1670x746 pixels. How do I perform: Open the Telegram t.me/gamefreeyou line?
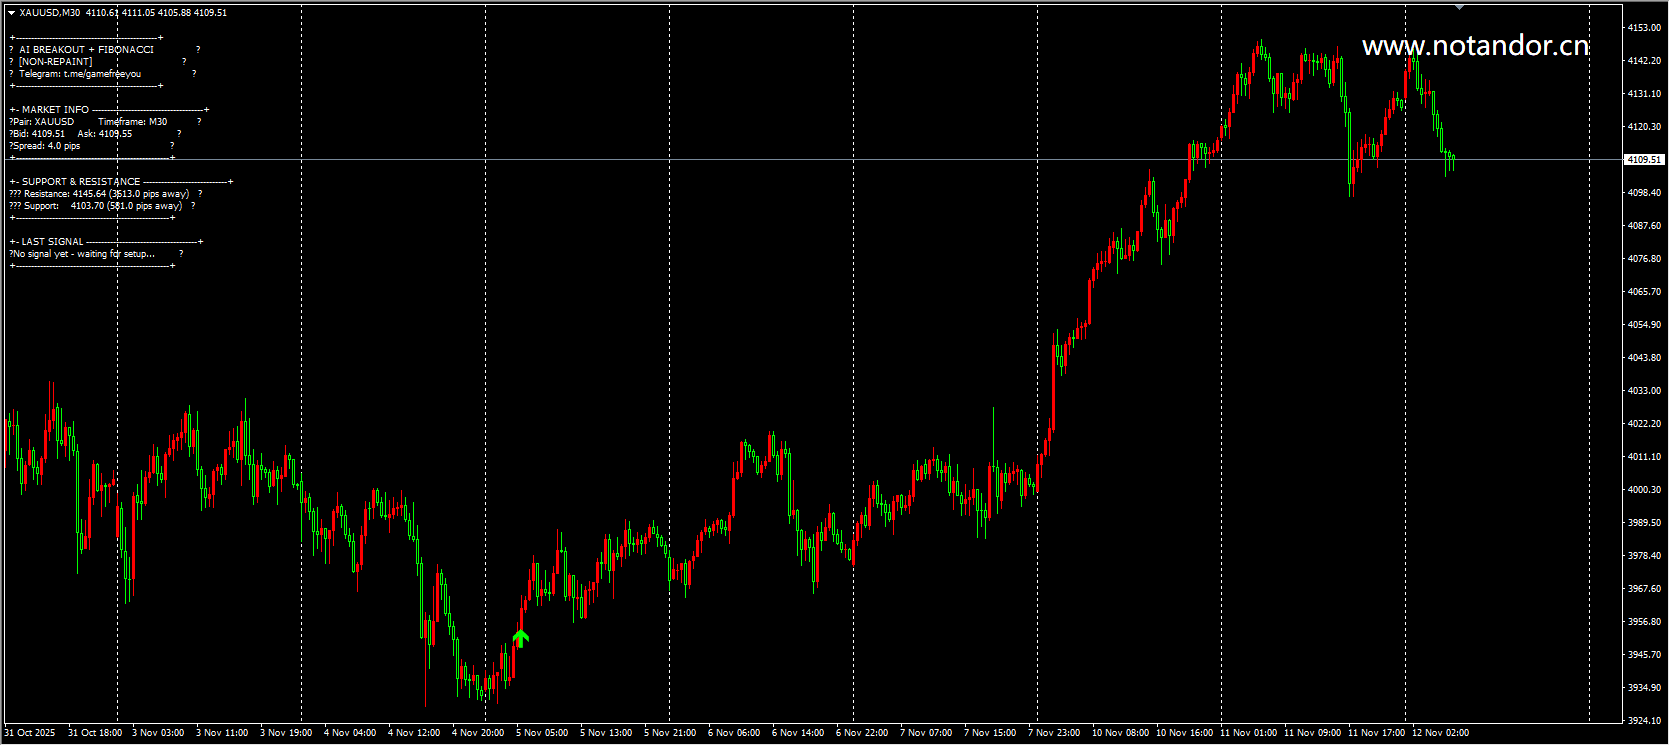[80, 74]
